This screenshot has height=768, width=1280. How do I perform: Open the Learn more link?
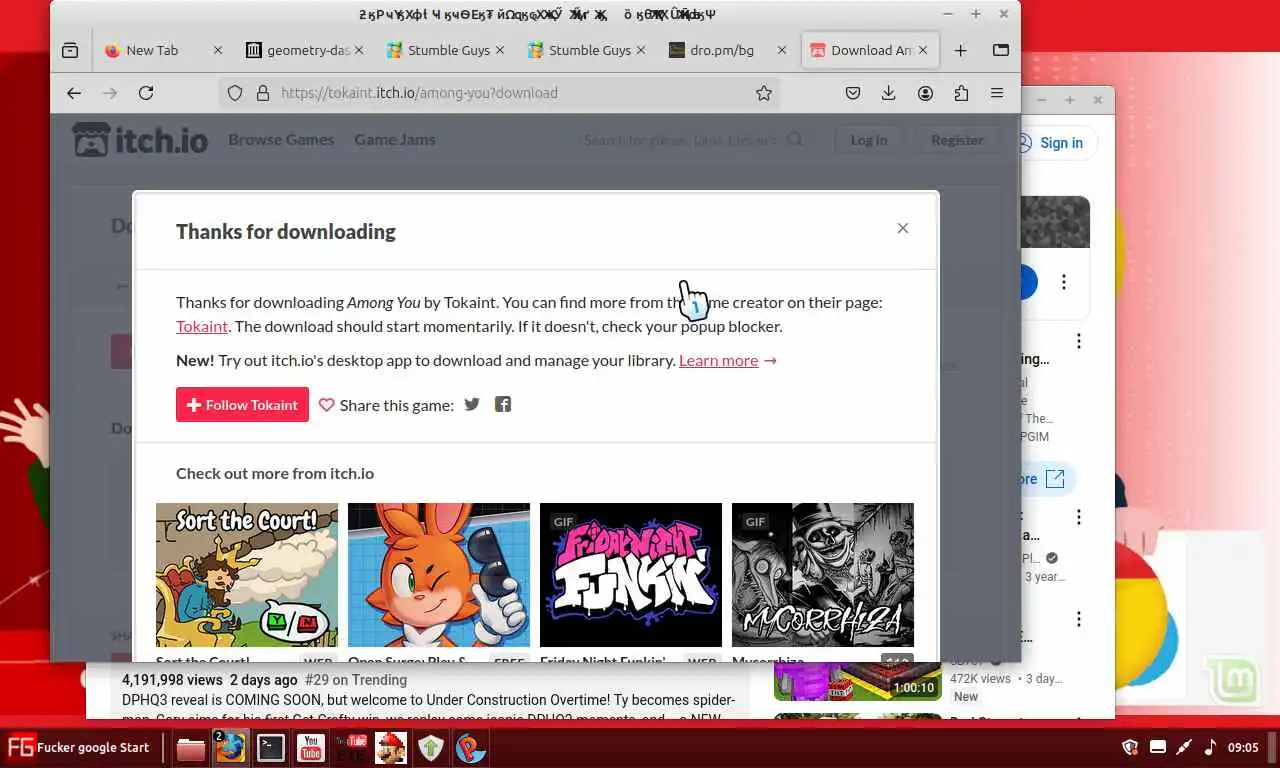pyautogui.click(x=728, y=360)
